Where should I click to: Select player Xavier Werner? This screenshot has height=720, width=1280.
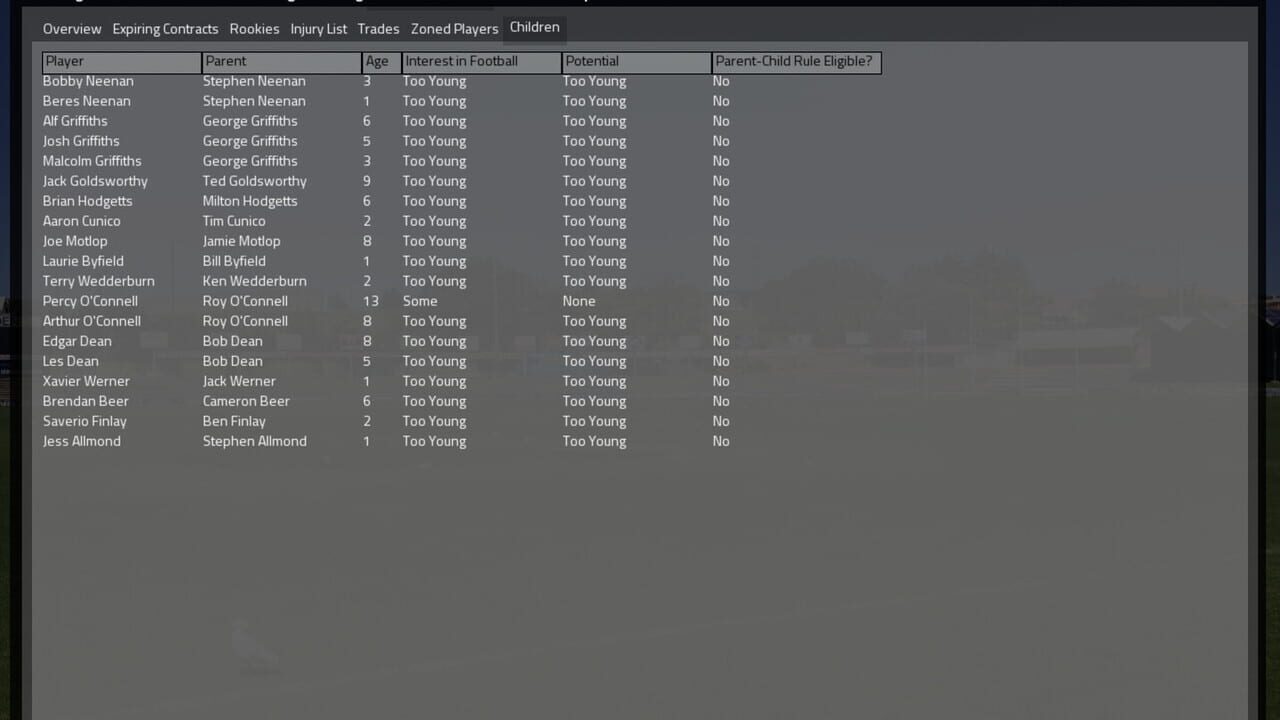pyautogui.click(x=86, y=381)
